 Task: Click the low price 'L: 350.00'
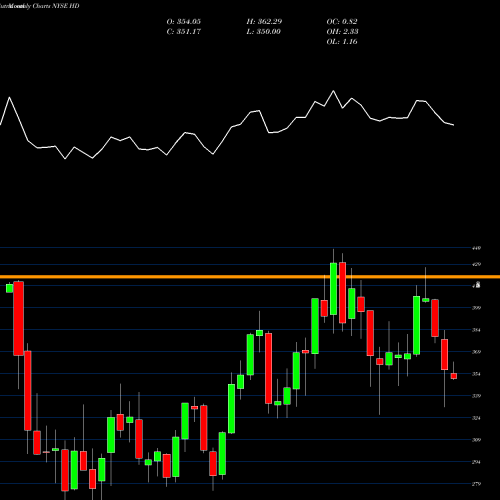[x=263, y=32]
